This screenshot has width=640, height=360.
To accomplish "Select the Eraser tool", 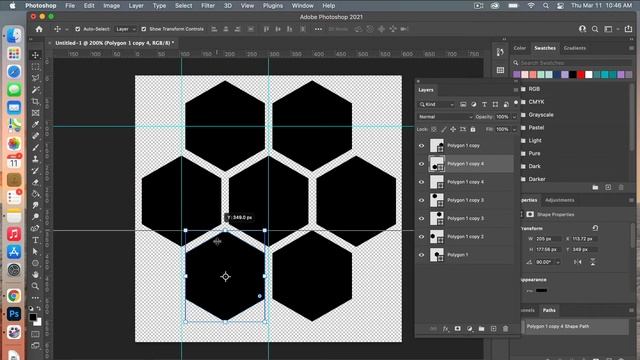I will coord(36,182).
